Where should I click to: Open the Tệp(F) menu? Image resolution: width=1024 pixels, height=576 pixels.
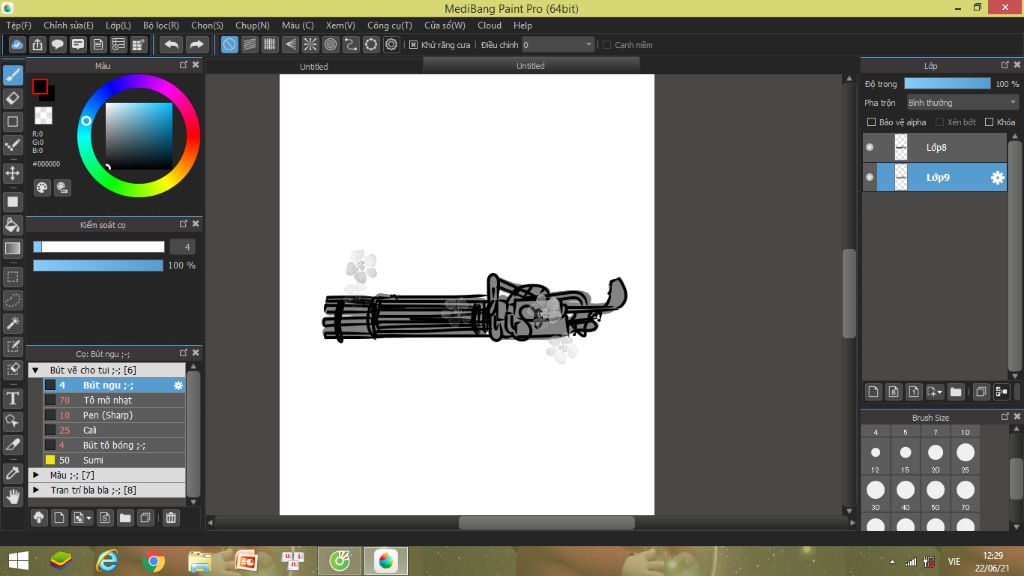(x=19, y=25)
